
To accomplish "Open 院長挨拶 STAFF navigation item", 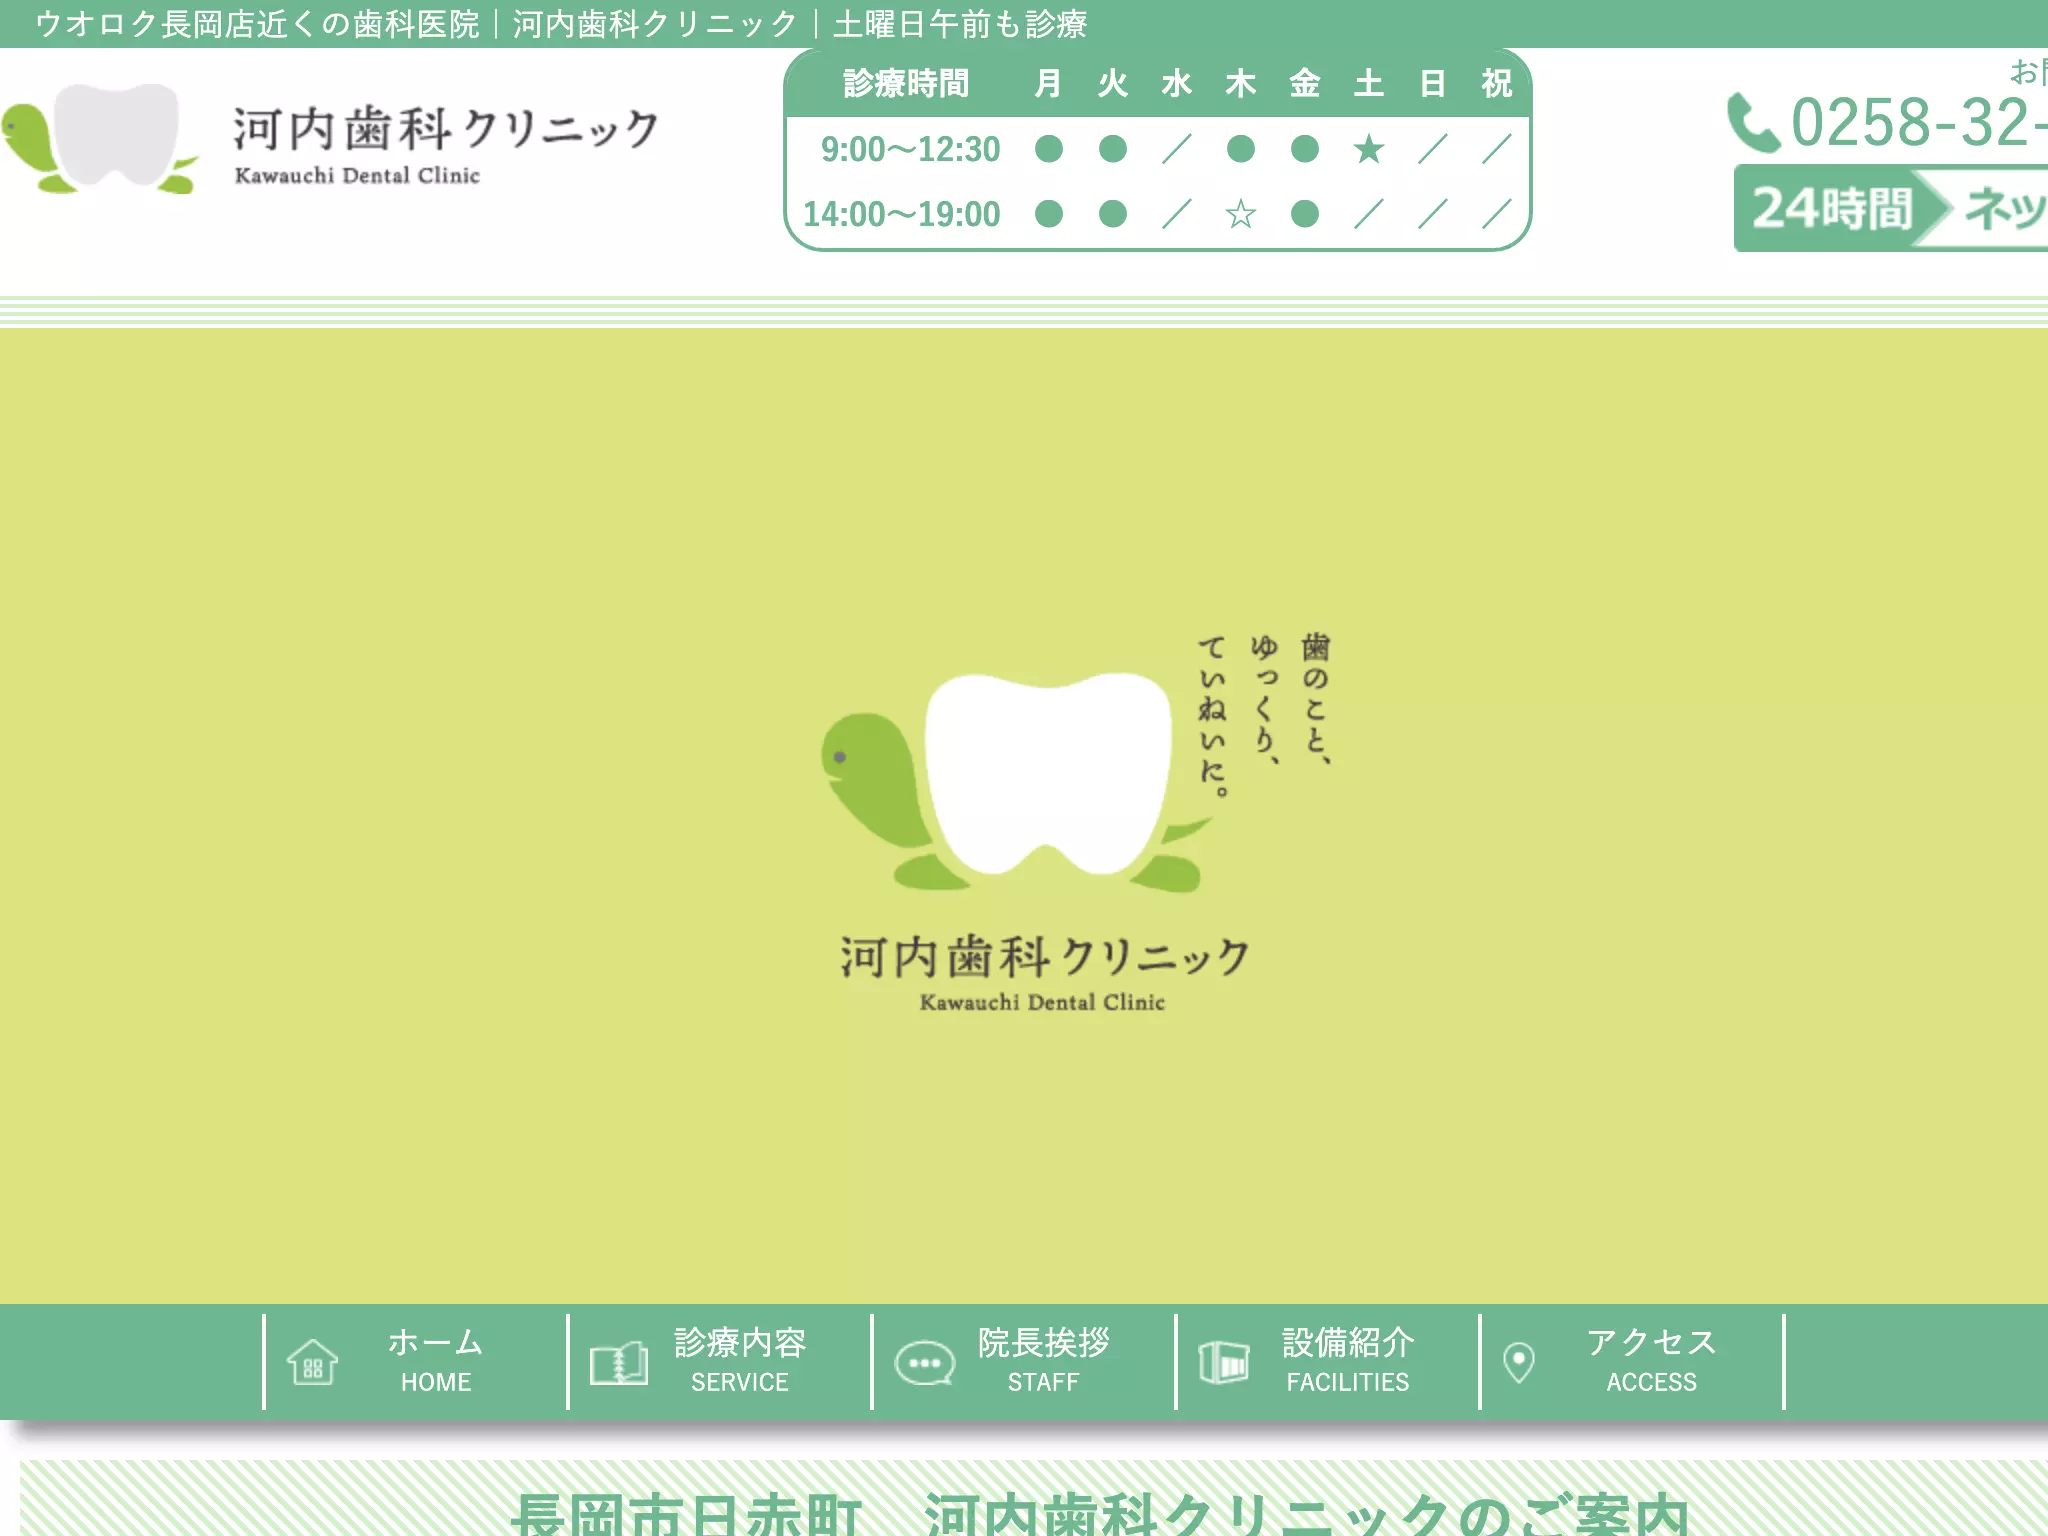I will pos(1024,1361).
